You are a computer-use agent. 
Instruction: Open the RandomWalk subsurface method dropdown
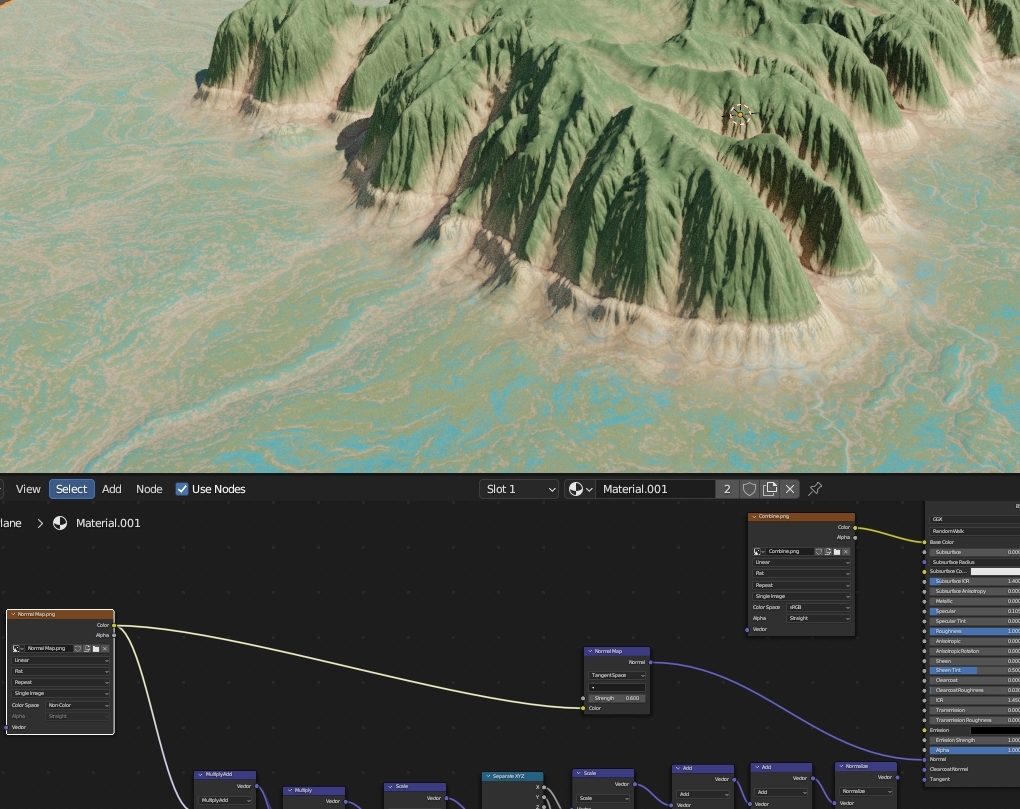[974, 531]
